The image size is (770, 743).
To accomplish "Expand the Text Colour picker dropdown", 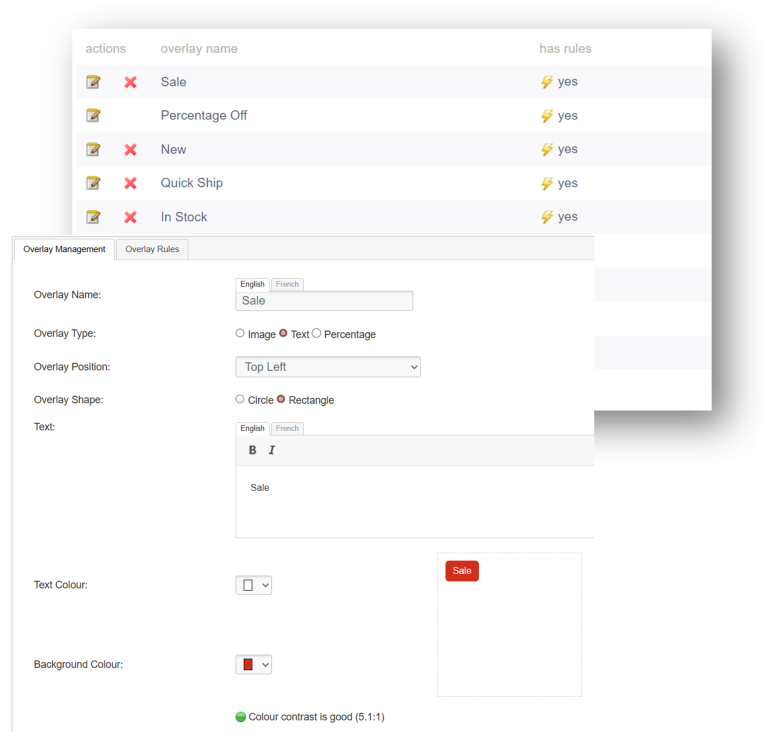I will [x=254, y=585].
